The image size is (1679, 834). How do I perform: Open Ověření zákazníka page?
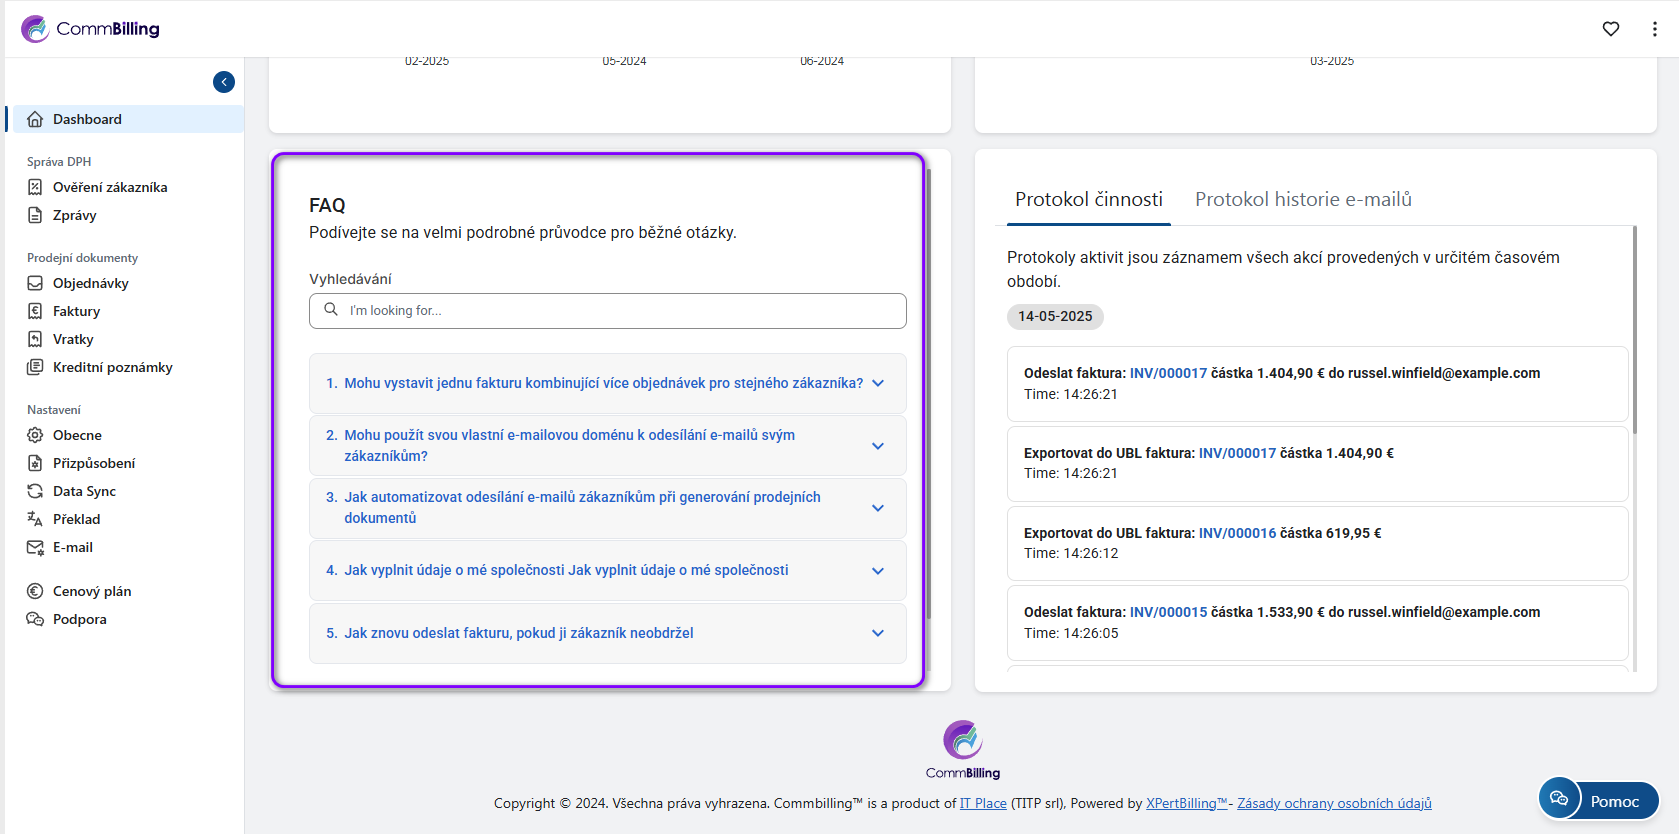point(110,187)
